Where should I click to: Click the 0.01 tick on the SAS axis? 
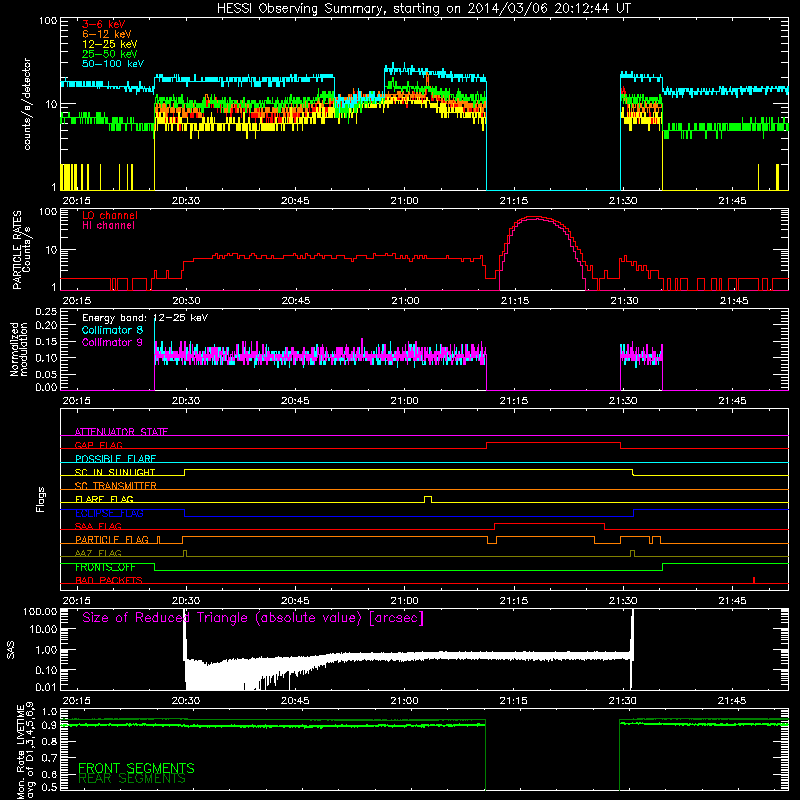(x=46, y=687)
